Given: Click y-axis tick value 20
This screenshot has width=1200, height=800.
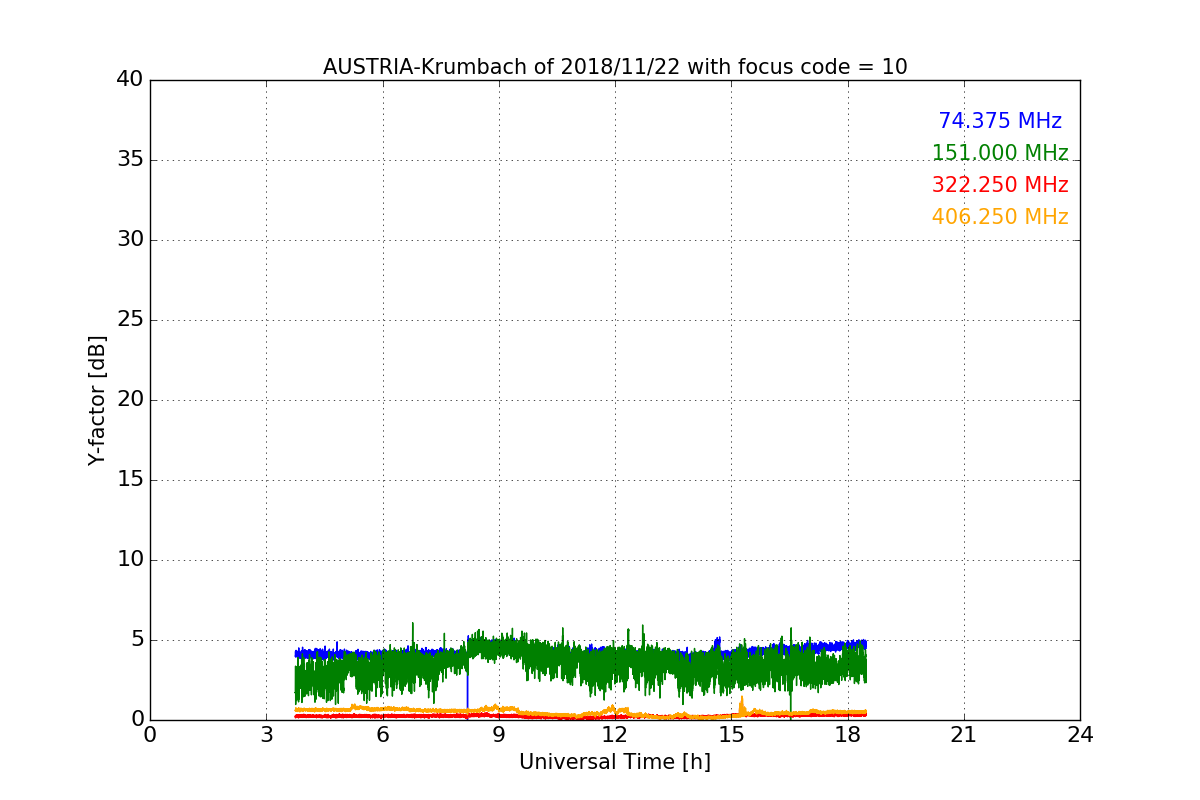Looking at the screenshot, I should pyautogui.click(x=130, y=400).
